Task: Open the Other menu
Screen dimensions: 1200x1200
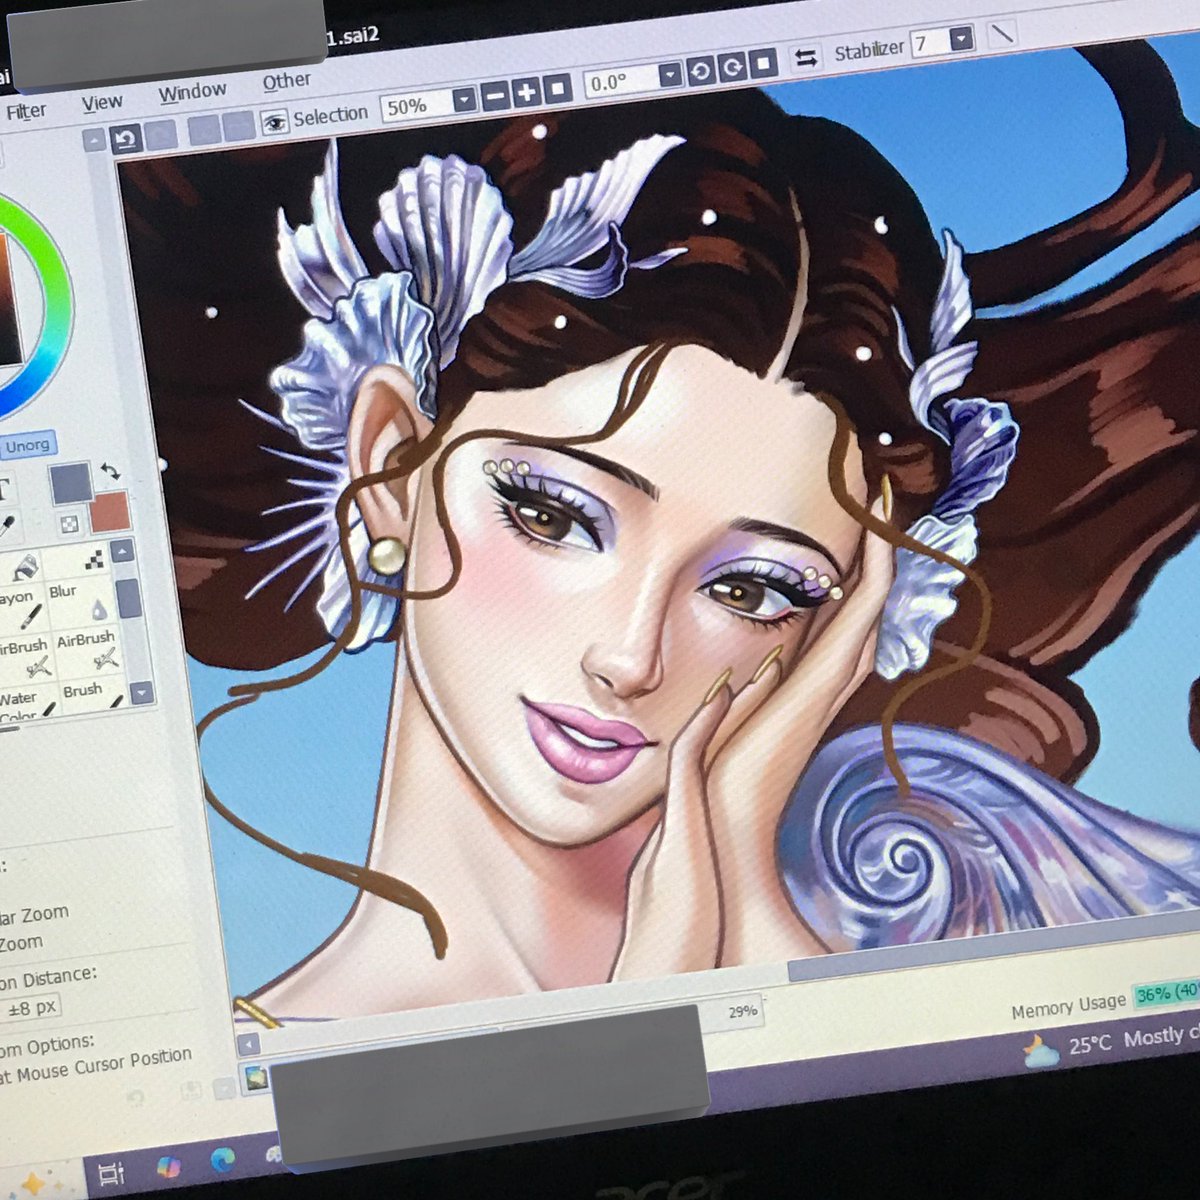Action: tap(286, 81)
